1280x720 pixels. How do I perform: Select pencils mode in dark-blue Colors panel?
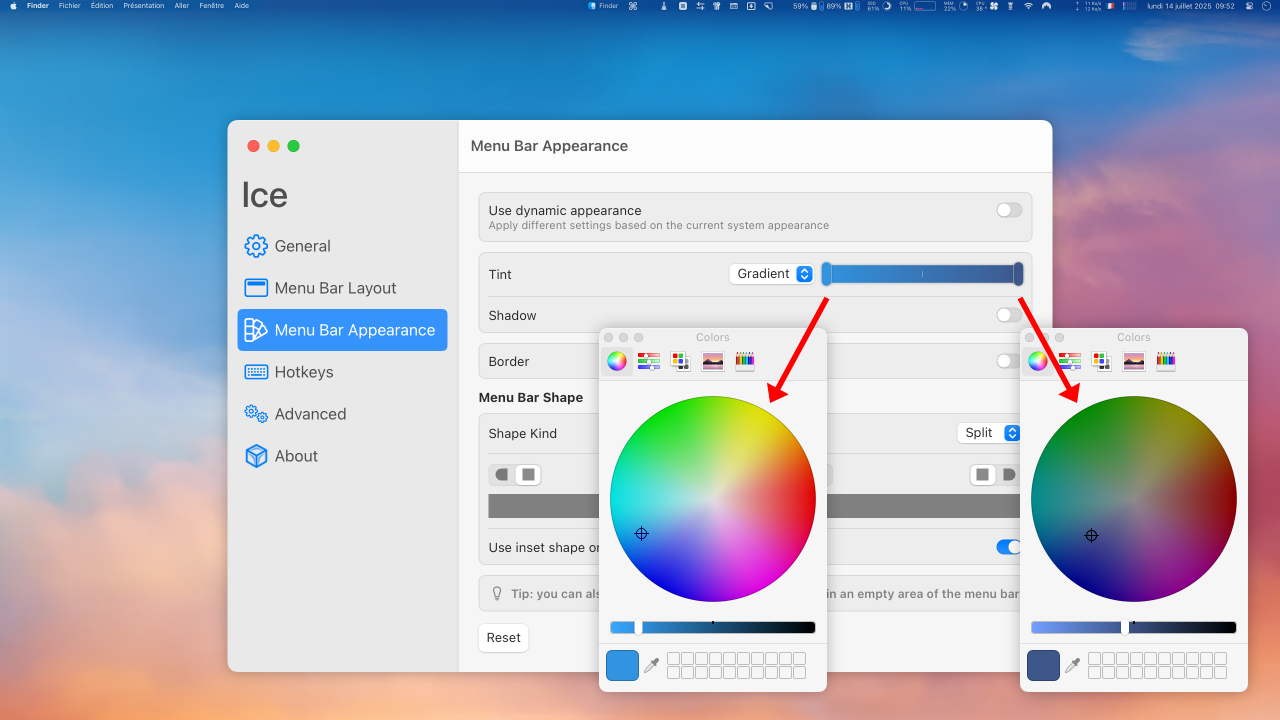(x=1166, y=361)
